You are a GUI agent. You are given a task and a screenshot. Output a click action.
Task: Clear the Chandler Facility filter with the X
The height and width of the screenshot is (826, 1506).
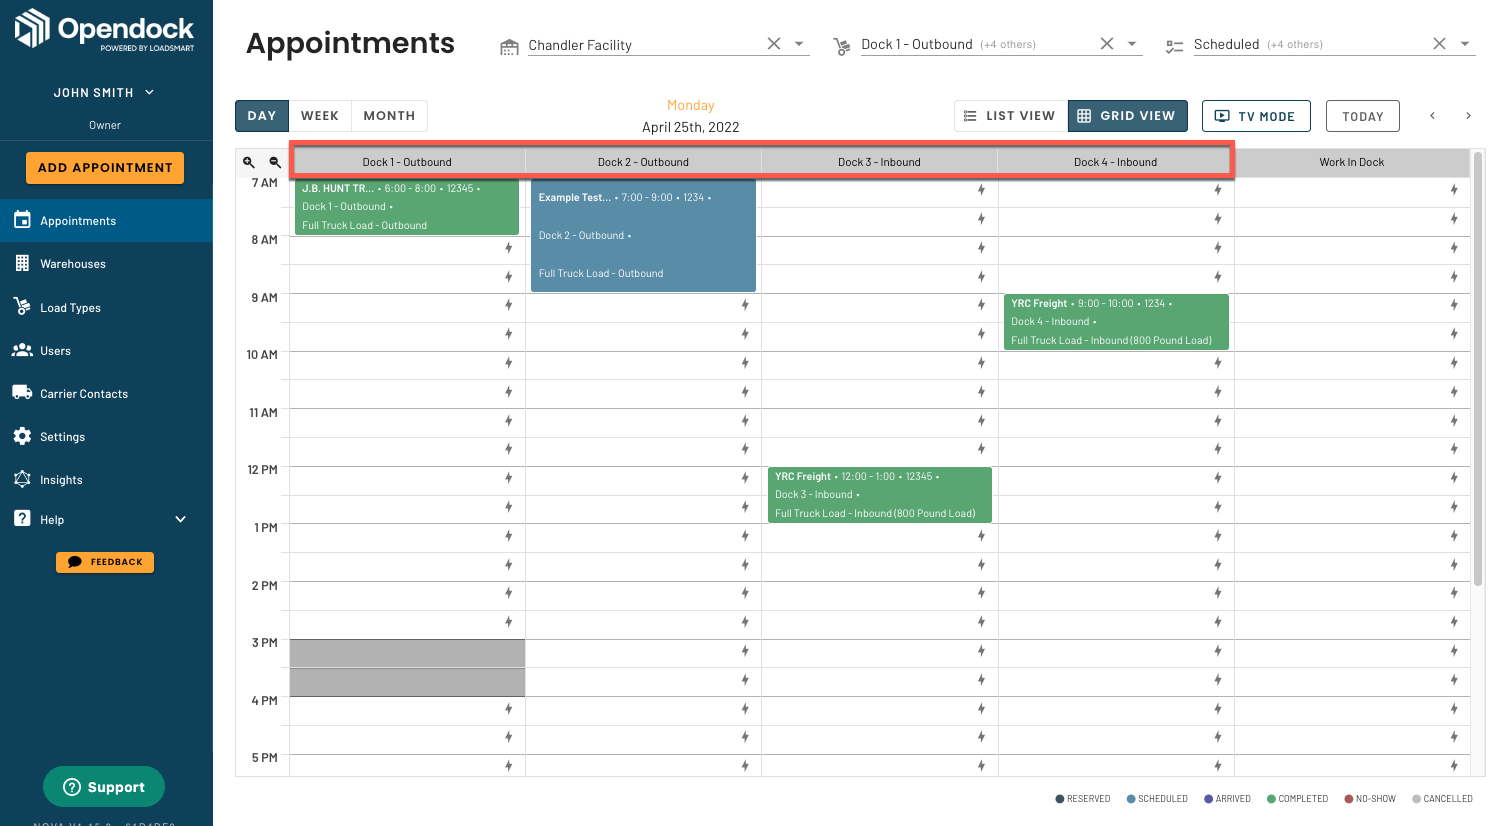(775, 44)
